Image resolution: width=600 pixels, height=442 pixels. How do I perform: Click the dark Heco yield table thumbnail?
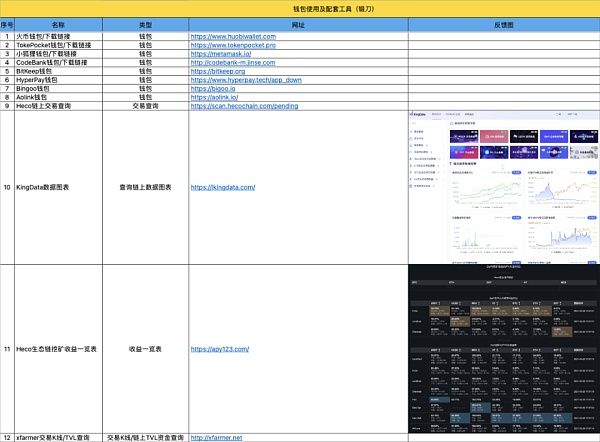pos(504,348)
